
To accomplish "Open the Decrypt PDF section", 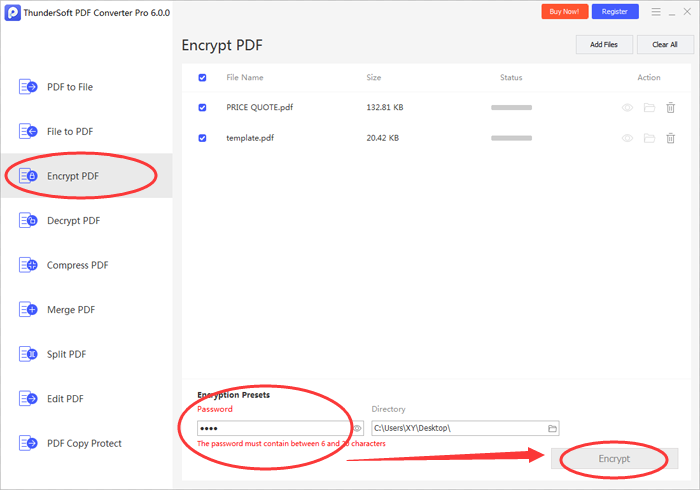I will [73, 220].
